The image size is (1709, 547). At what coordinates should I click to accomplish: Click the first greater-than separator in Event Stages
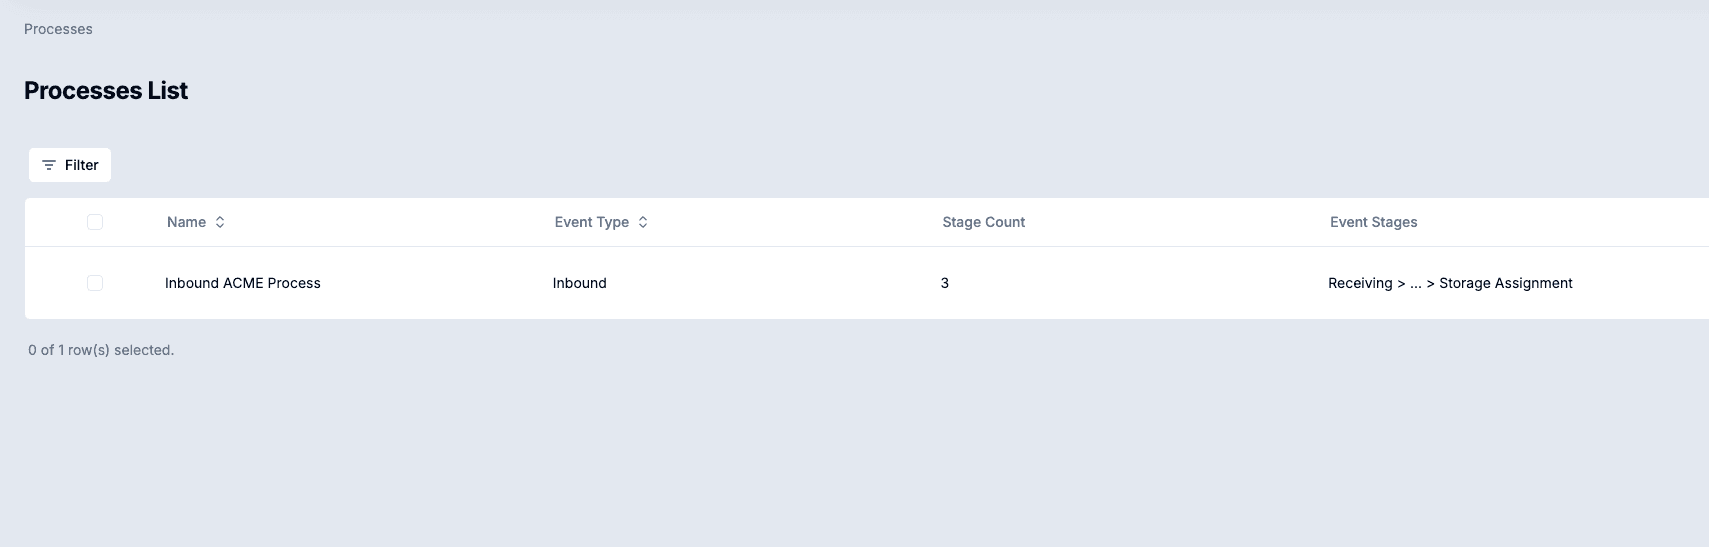tap(1401, 283)
